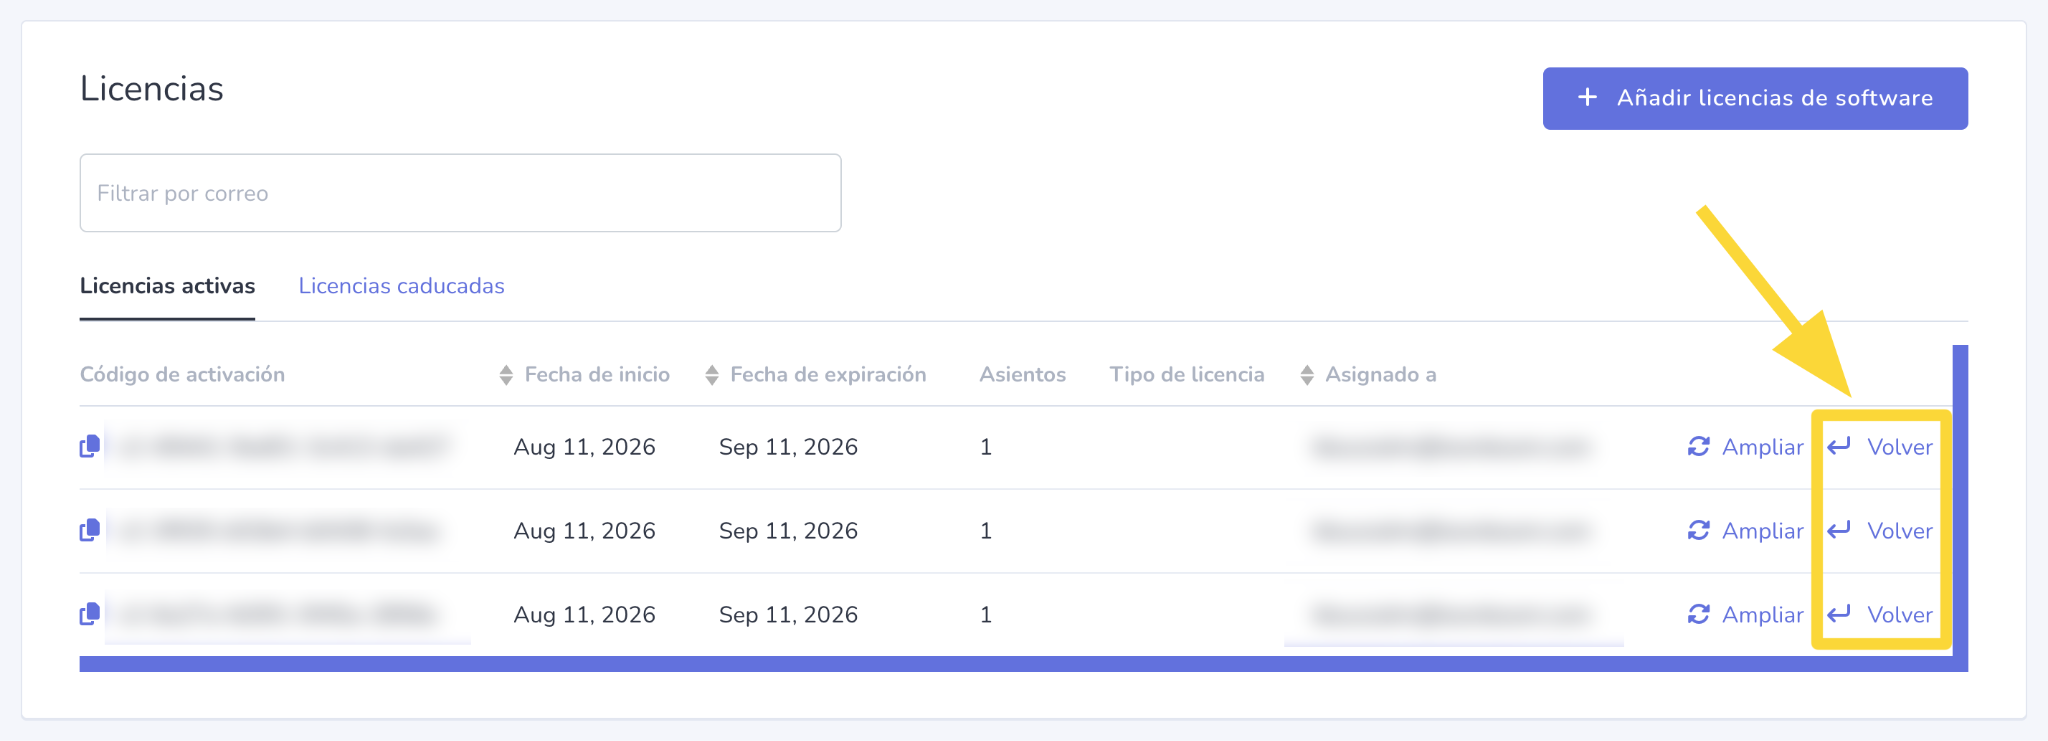Viewport: 2048px width, 741px height.
Task: Select the Licencias activas tab
Action: coord(167,286)
